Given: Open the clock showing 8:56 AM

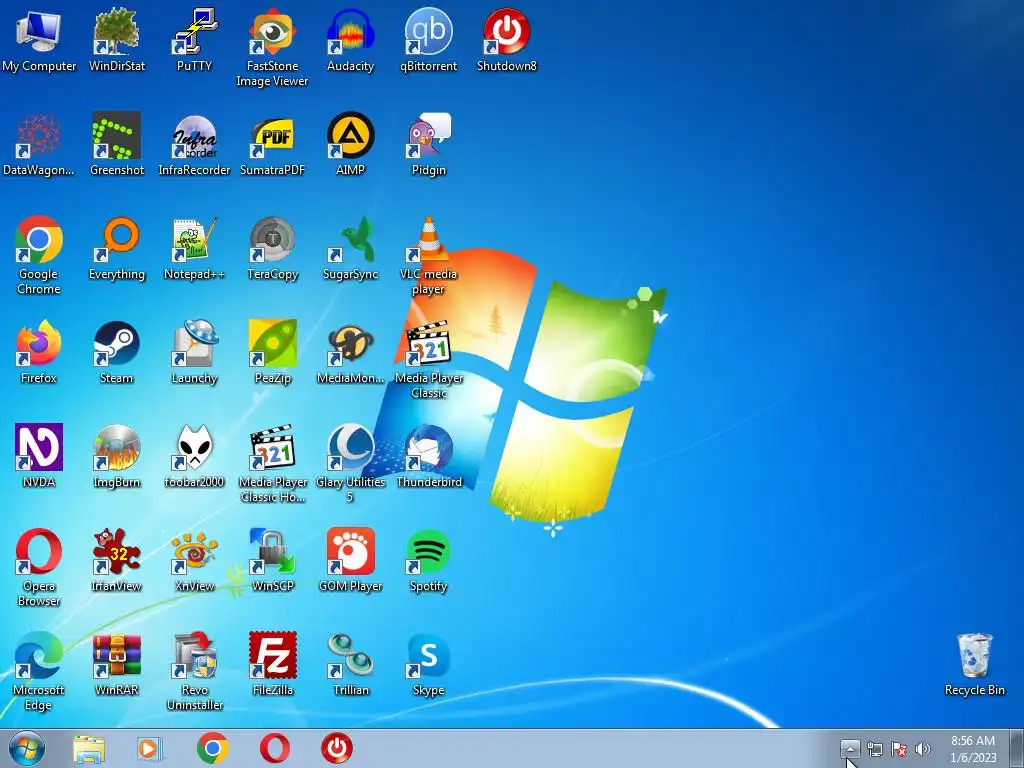Looking at the screenshot, I should click(973, 749).
